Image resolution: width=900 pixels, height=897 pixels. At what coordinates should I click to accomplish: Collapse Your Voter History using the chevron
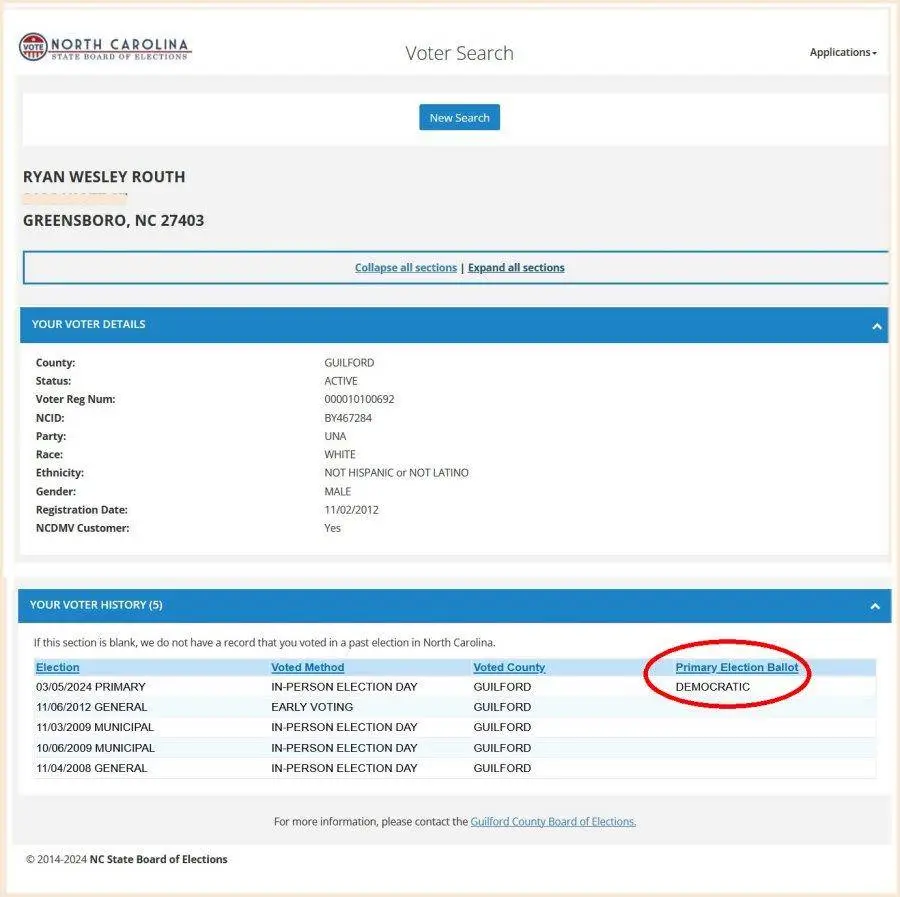[874, 606]
